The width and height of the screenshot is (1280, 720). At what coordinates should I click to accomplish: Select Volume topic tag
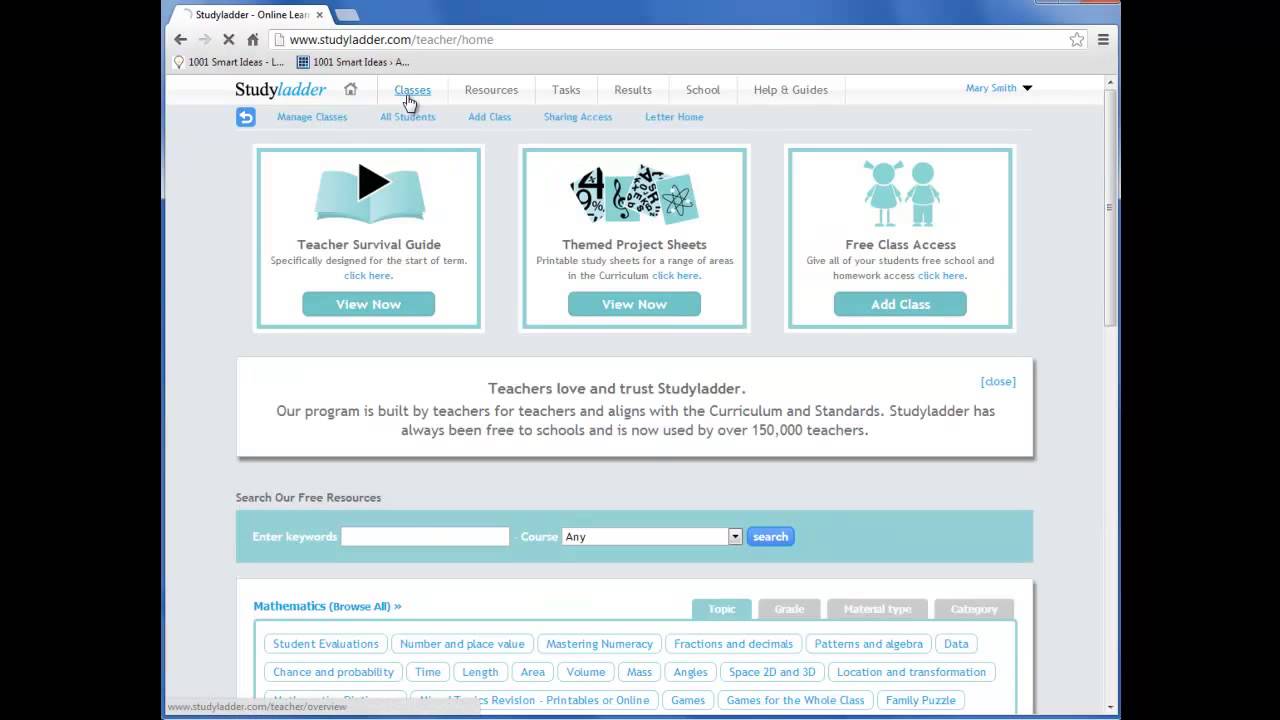(586, 672)
